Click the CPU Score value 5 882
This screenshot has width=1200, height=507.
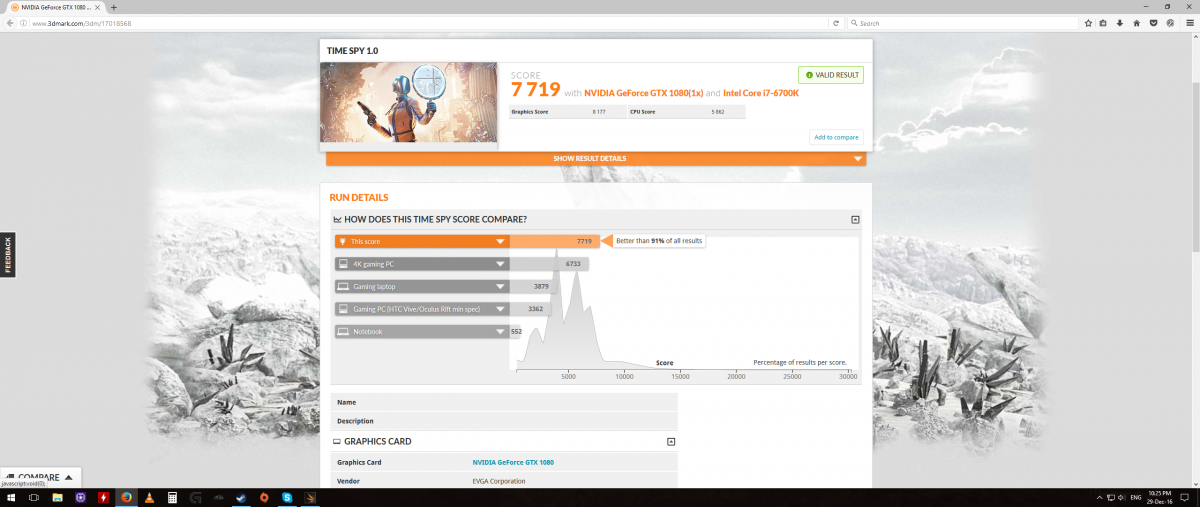coord(718,112)
